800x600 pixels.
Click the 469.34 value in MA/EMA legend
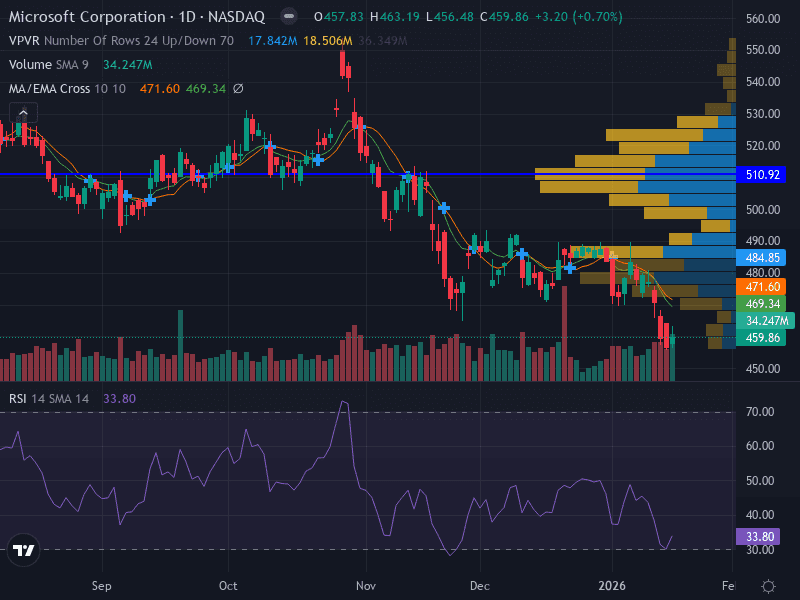coord(206,89)
